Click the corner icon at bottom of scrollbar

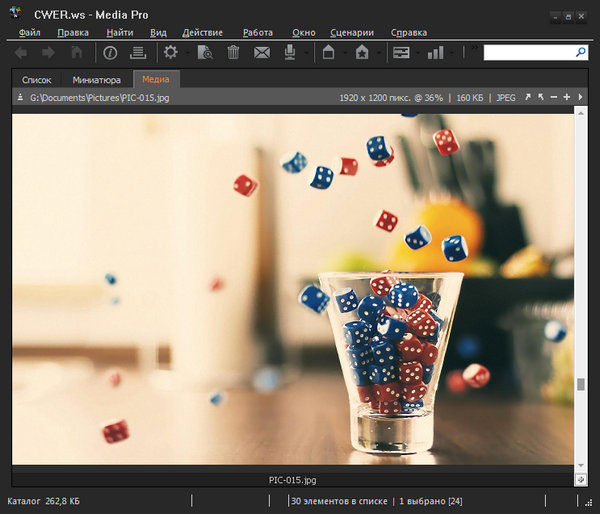click(581, 479)
